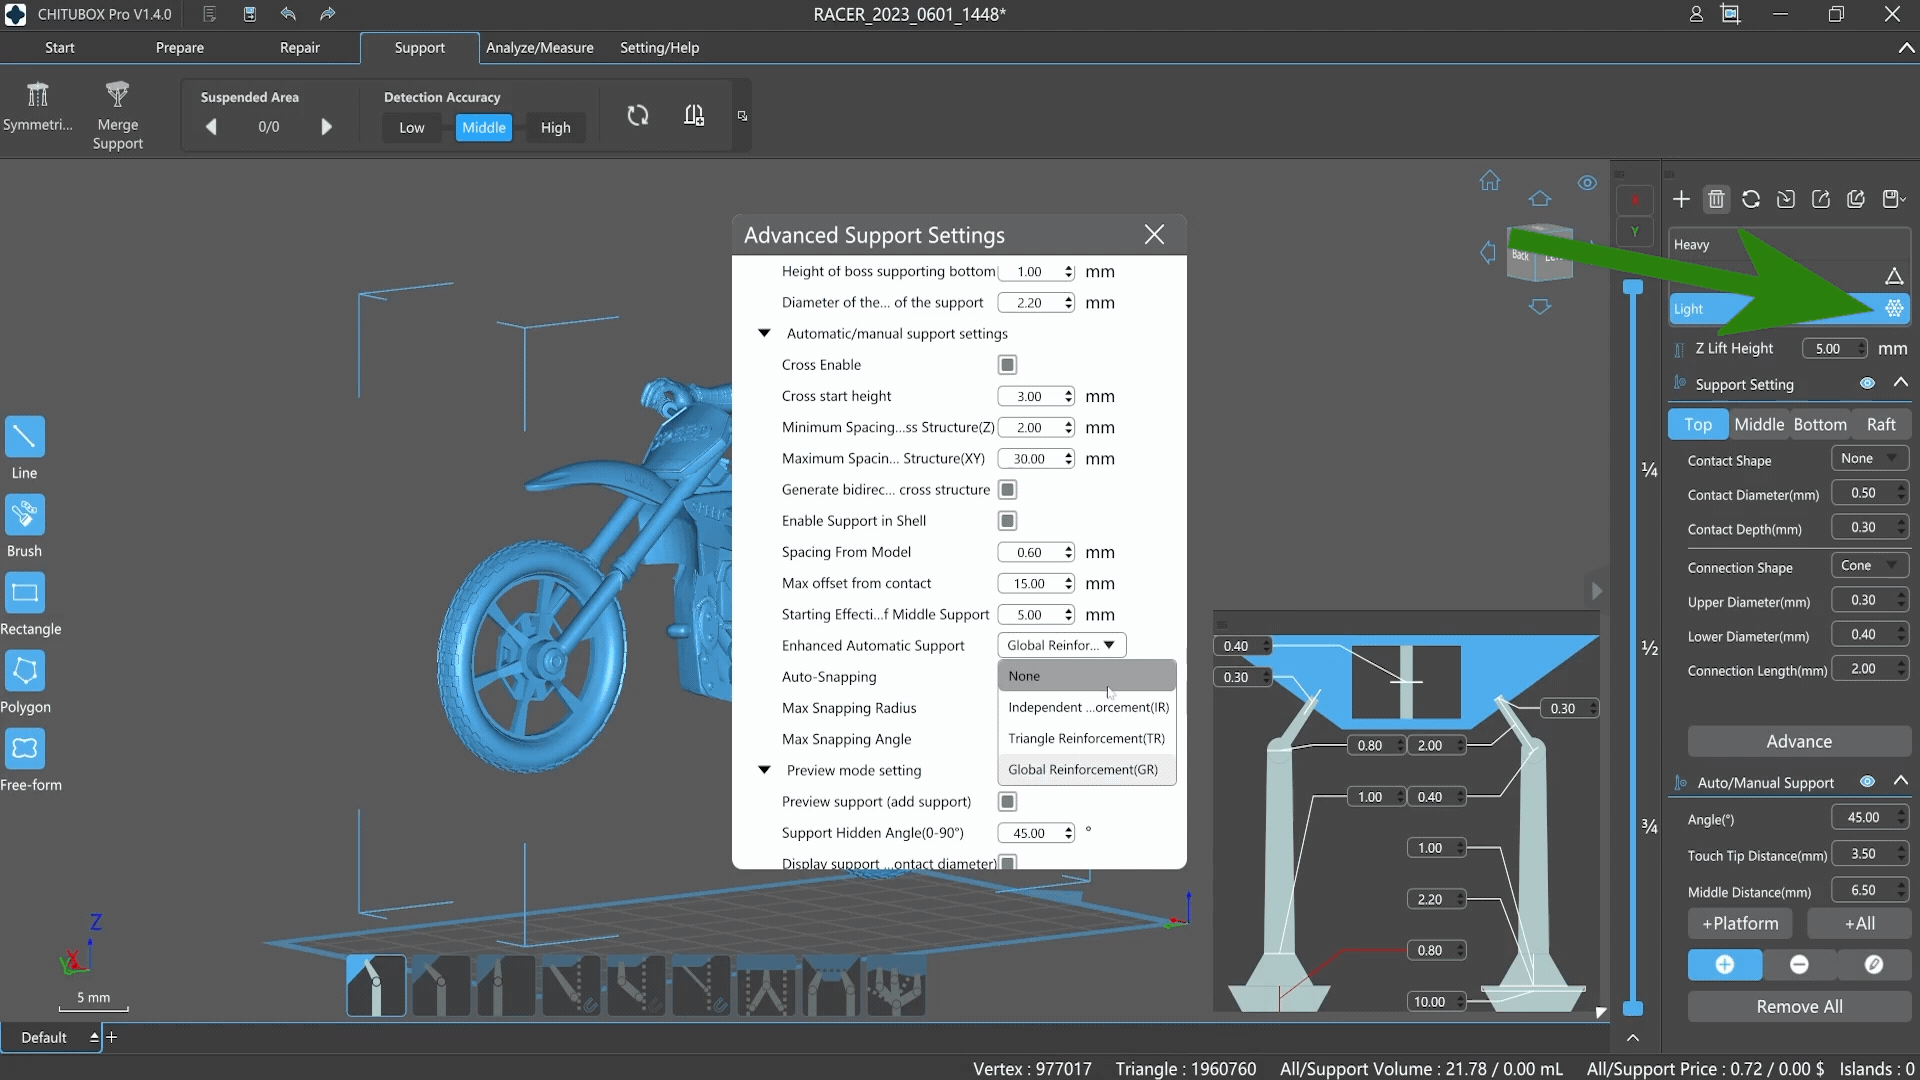Open Contact Shape dropdown

tap(1870, 458)
